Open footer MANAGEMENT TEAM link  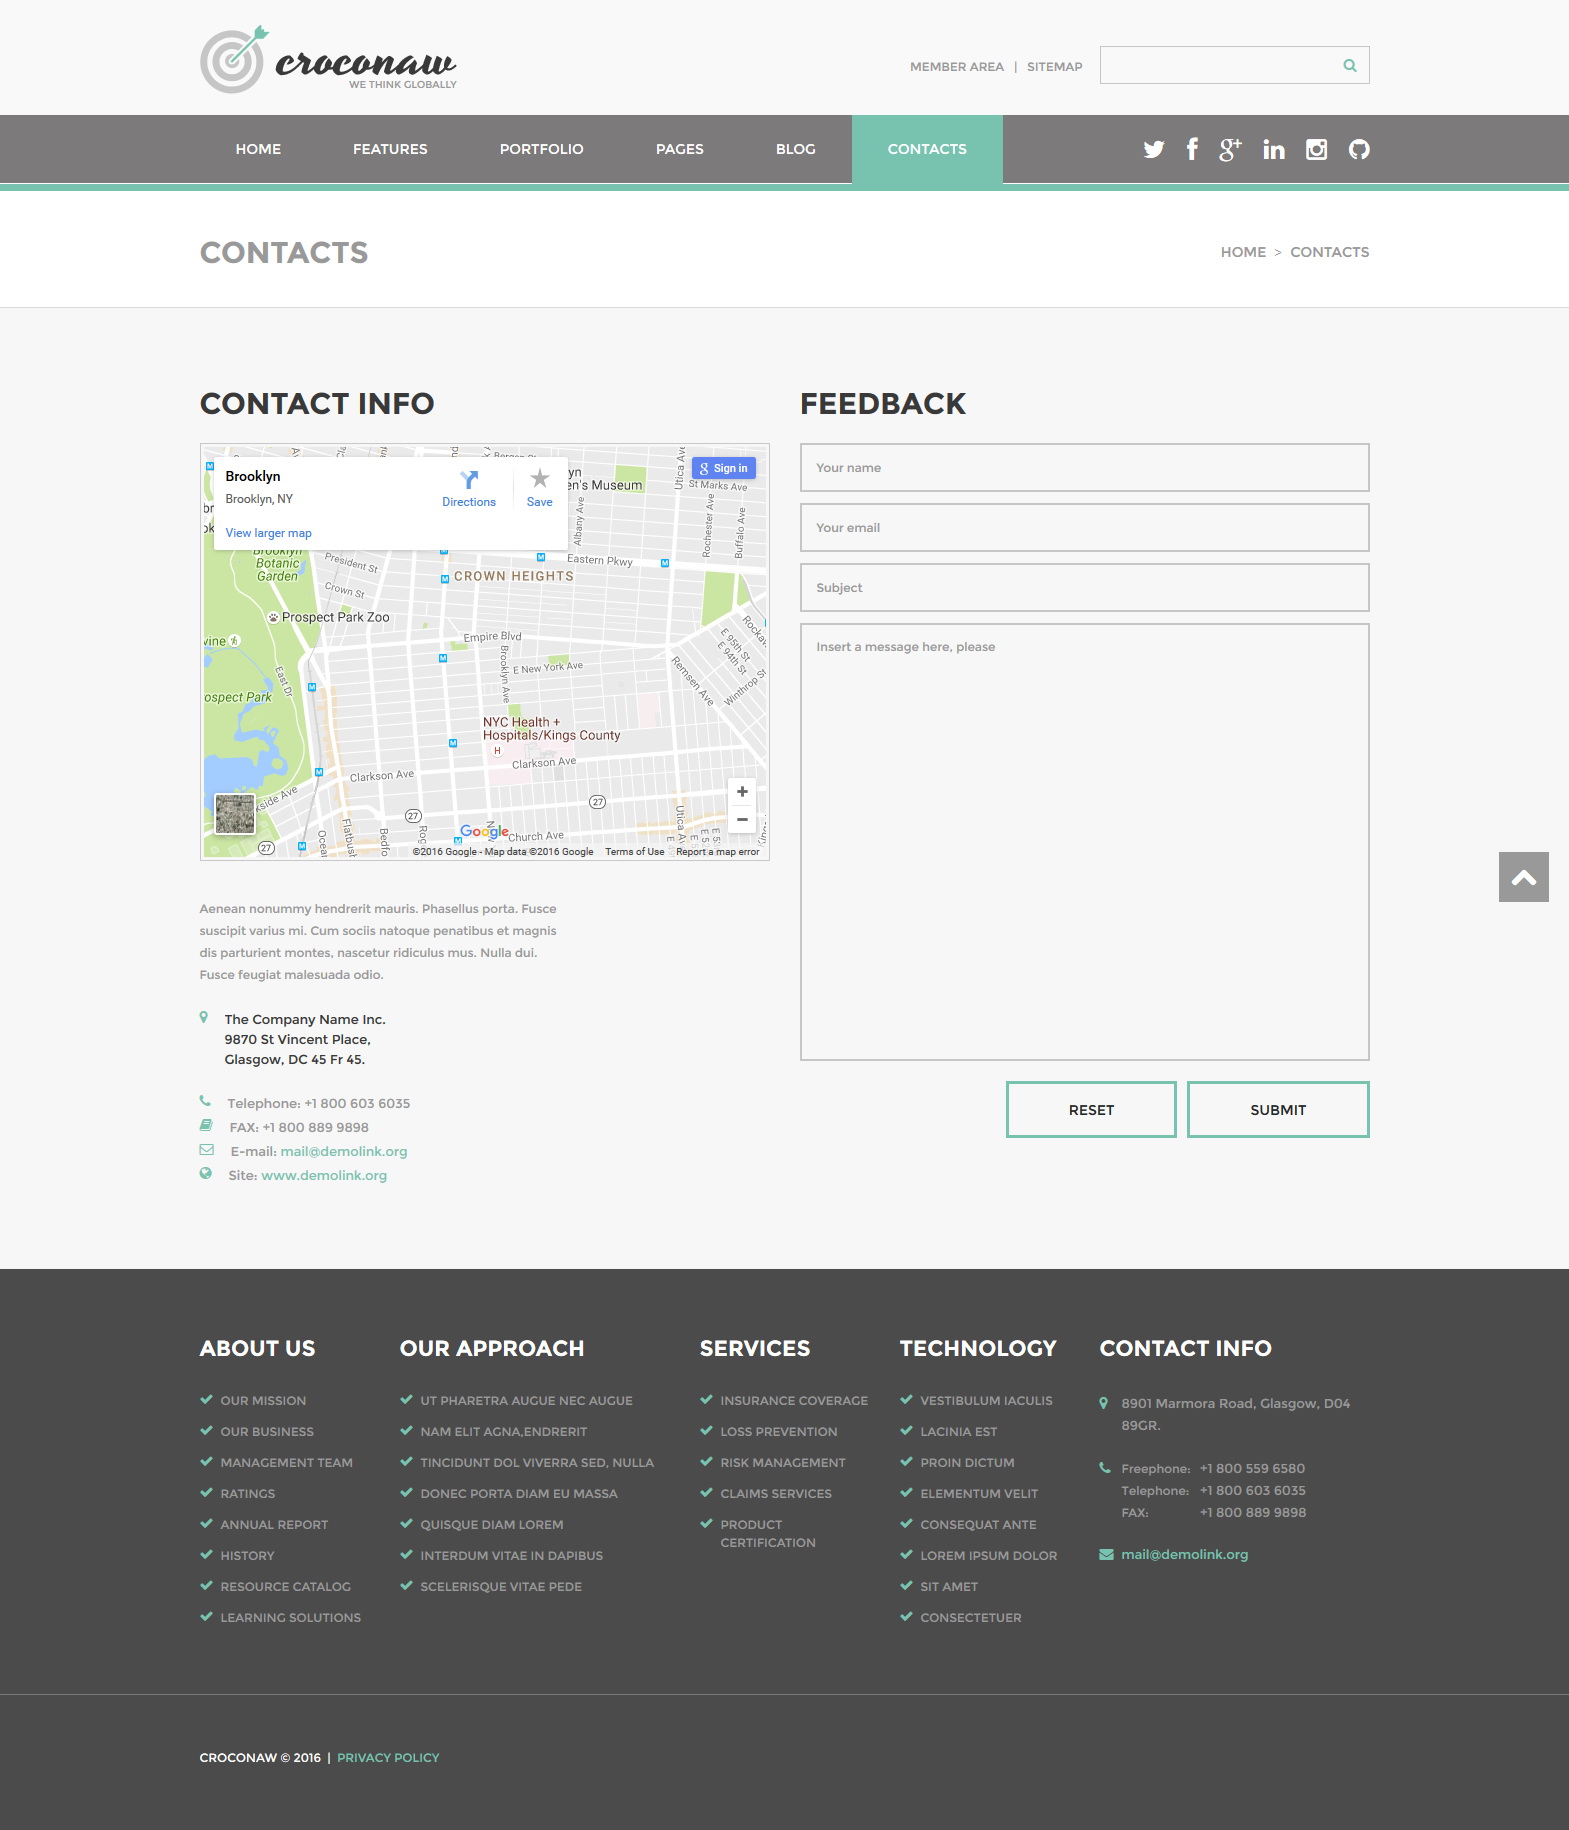tap(287, 1463)
